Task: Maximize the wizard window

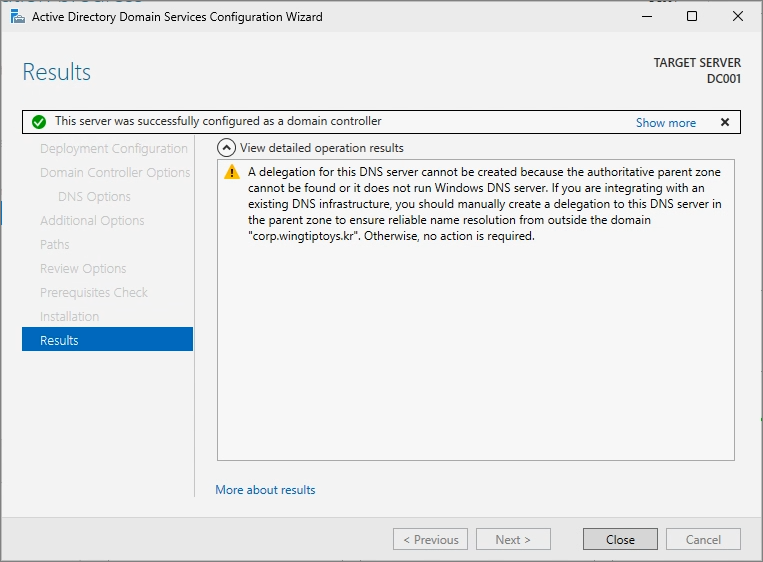Action: [x=691, y=17]
